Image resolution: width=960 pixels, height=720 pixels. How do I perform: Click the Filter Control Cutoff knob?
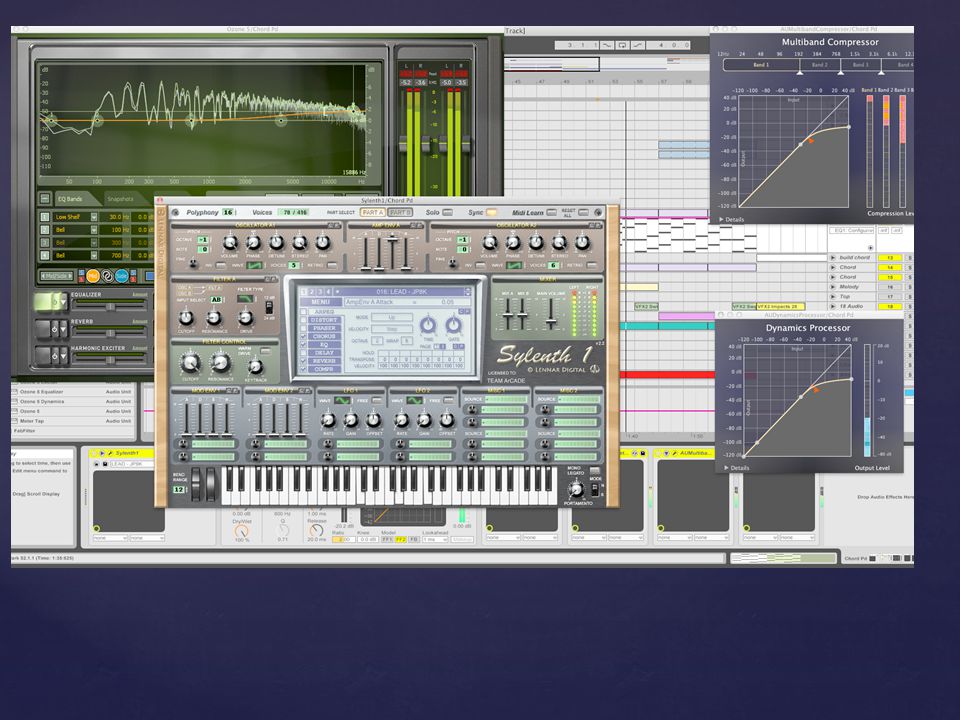[x=190, y=364]
